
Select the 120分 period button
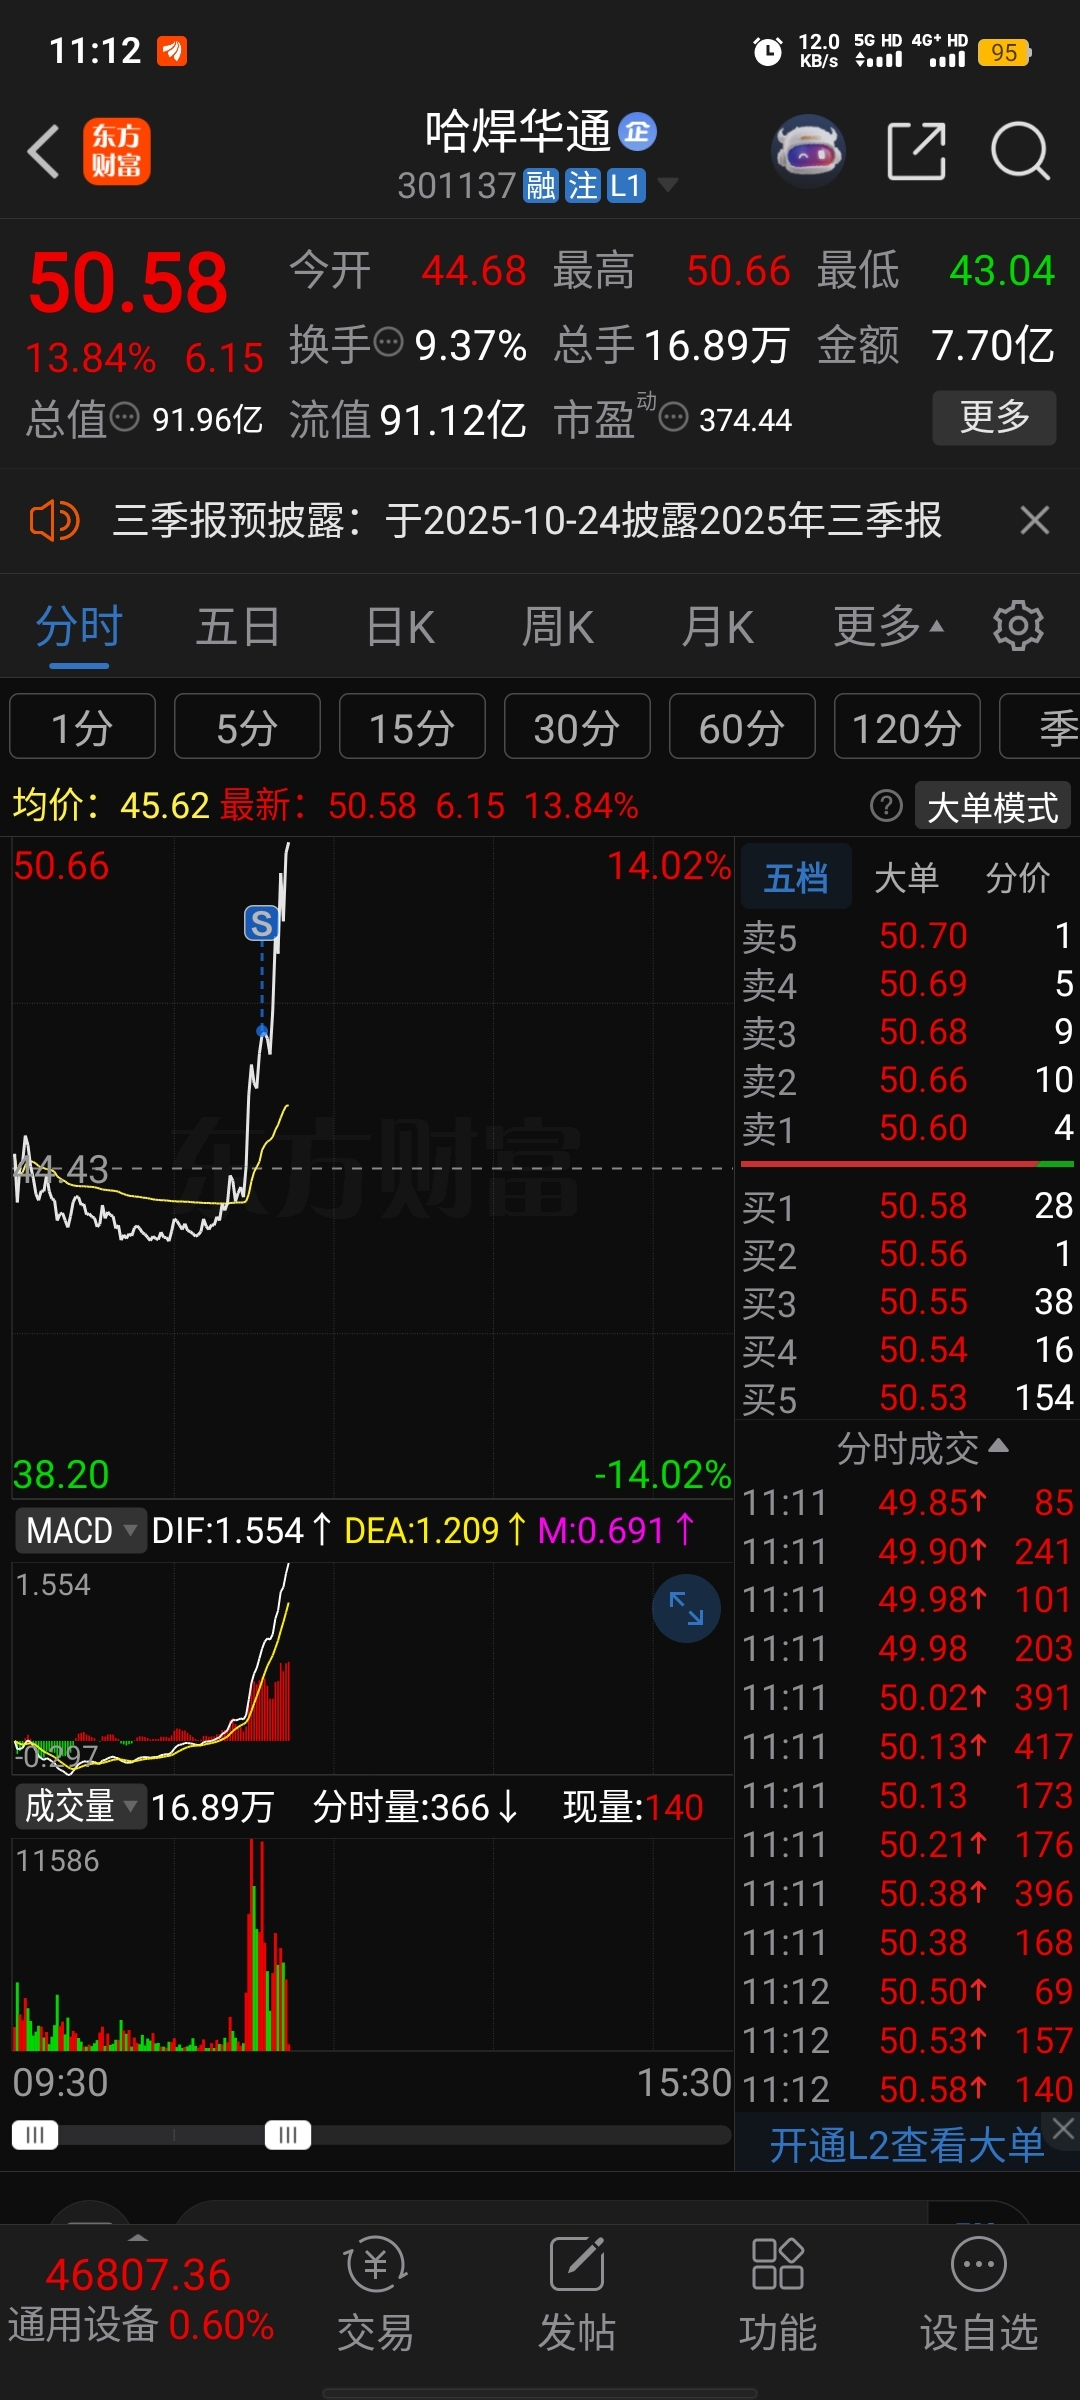tap(907, 727)
